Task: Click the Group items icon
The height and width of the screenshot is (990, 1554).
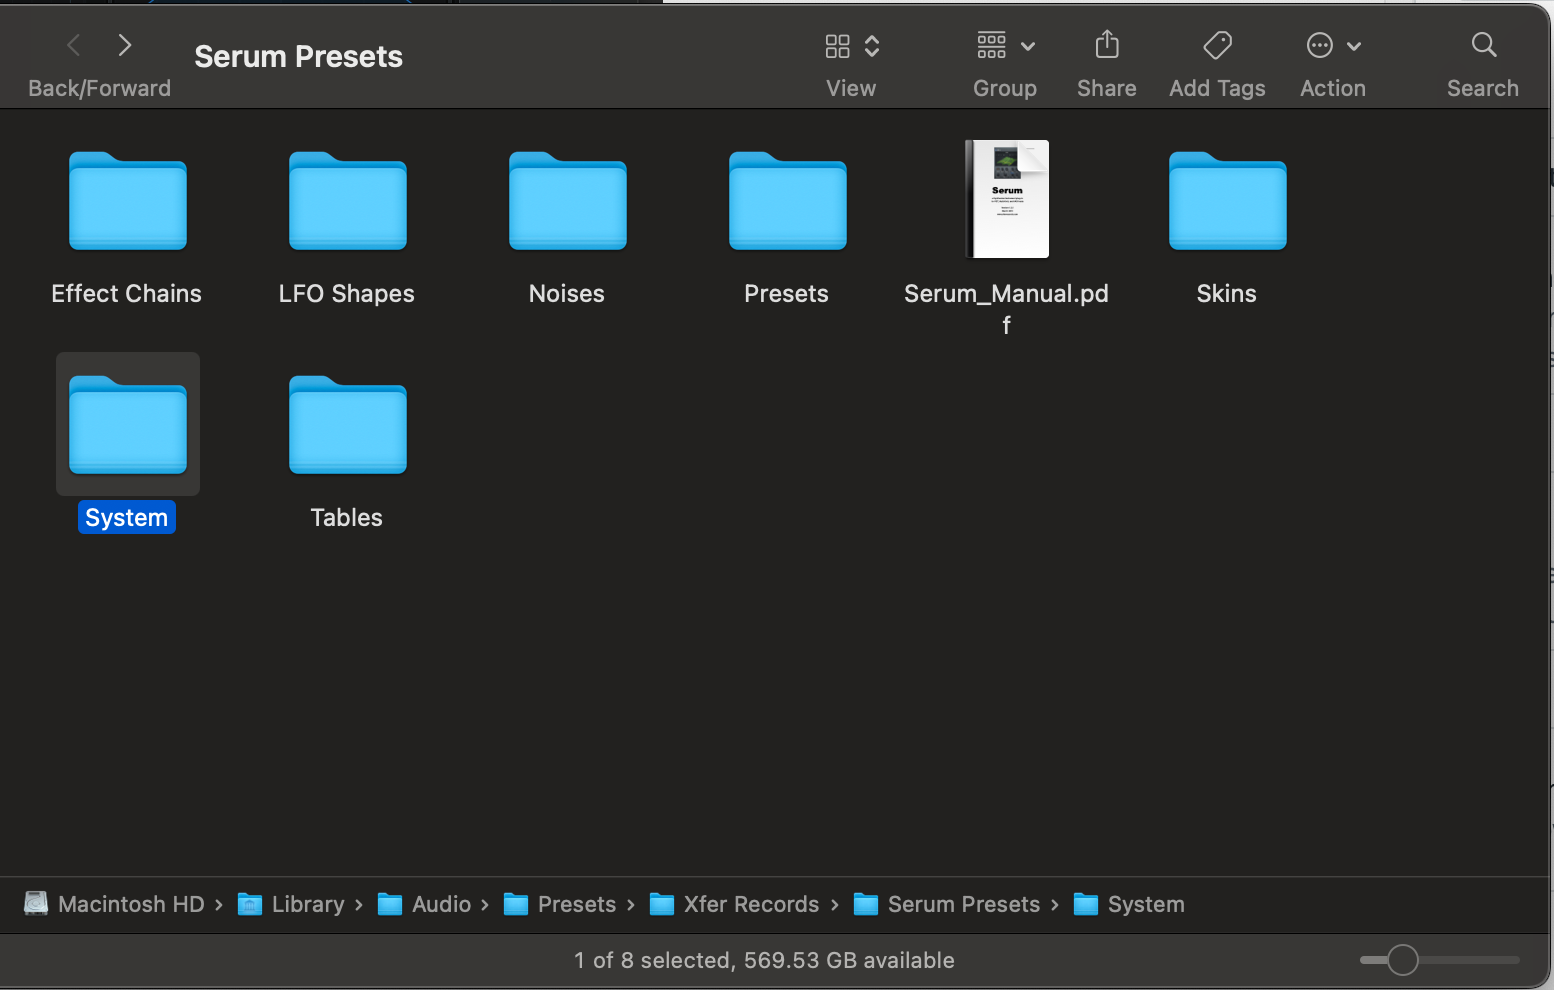Action: 992,45
